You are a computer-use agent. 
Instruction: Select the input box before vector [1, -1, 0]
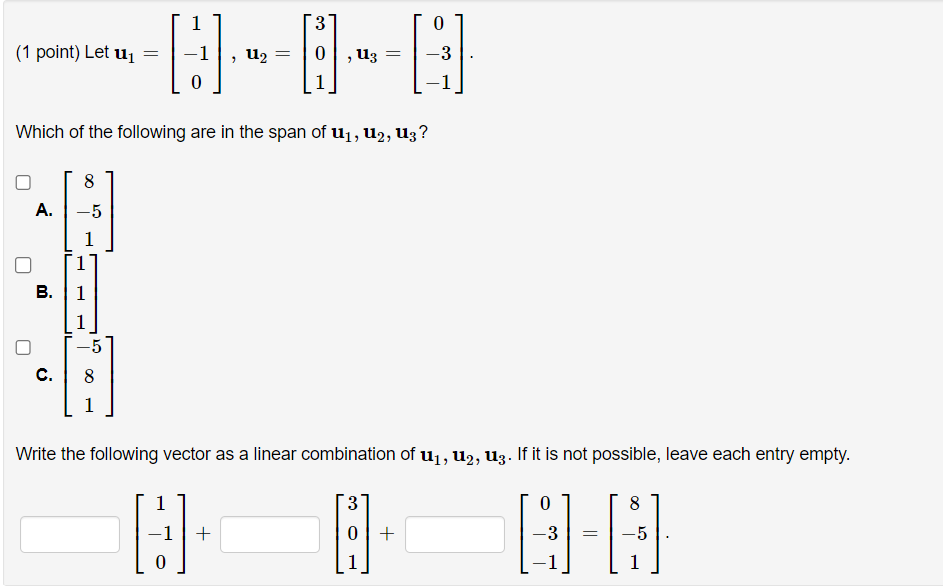69,534
